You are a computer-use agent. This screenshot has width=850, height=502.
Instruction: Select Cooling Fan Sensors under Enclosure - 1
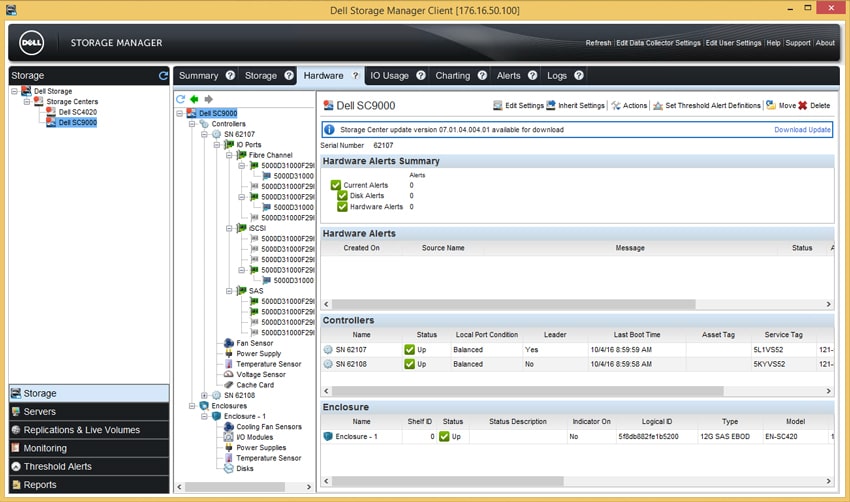[x=269, y=427]
